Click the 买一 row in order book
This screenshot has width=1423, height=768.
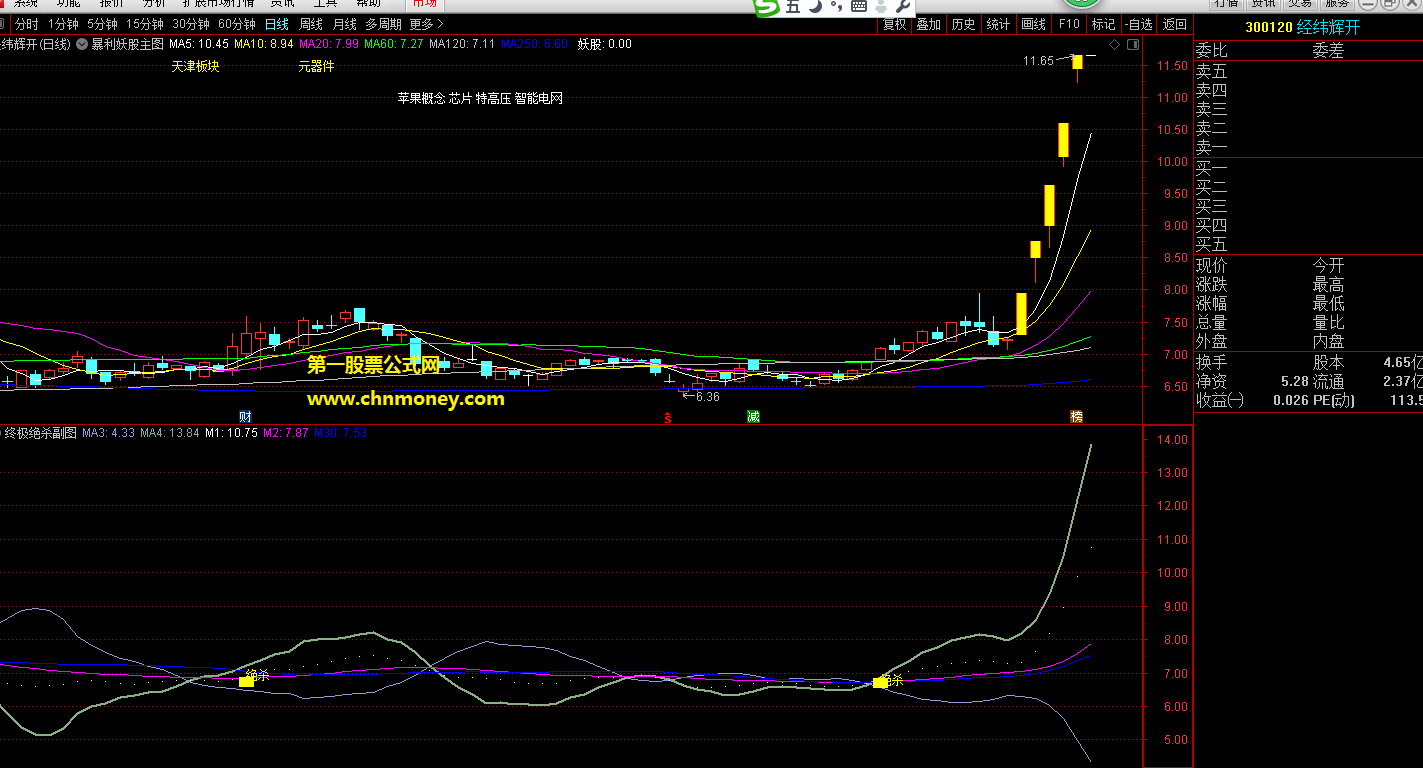tap(1309, 168)
